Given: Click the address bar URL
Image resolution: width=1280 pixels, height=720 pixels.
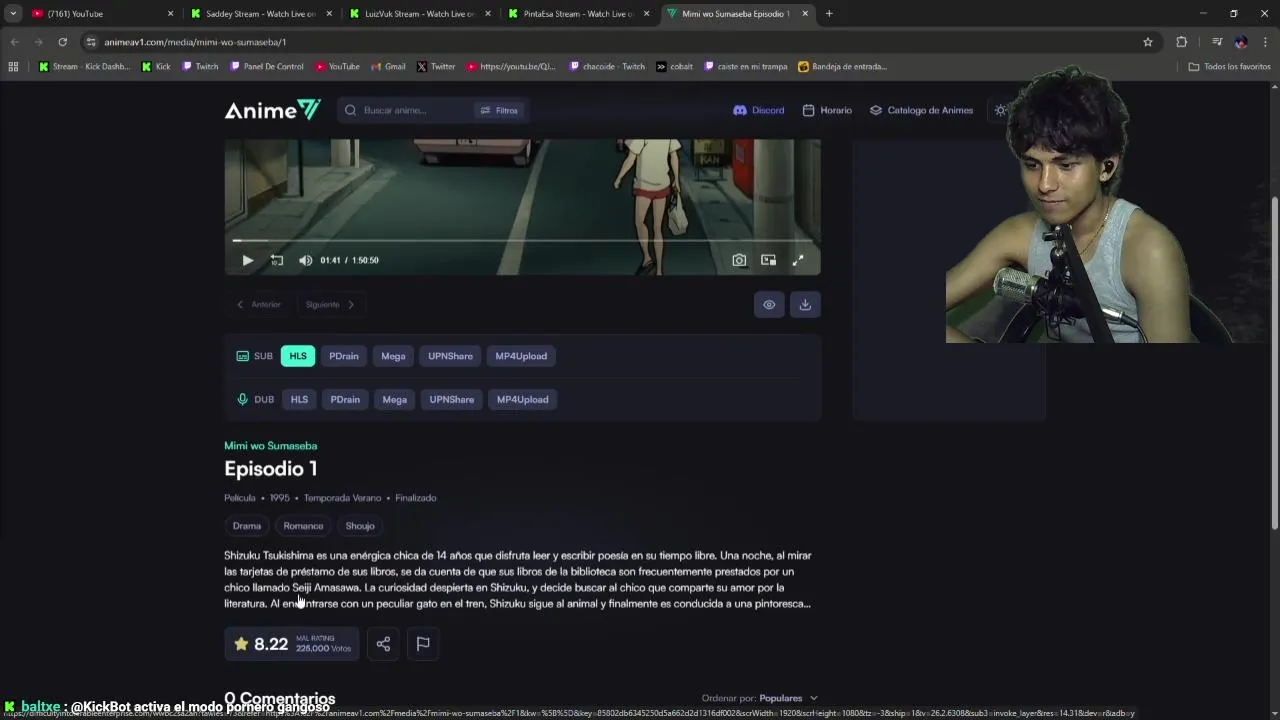Looking at the screenshot, I should coord(195,42).
